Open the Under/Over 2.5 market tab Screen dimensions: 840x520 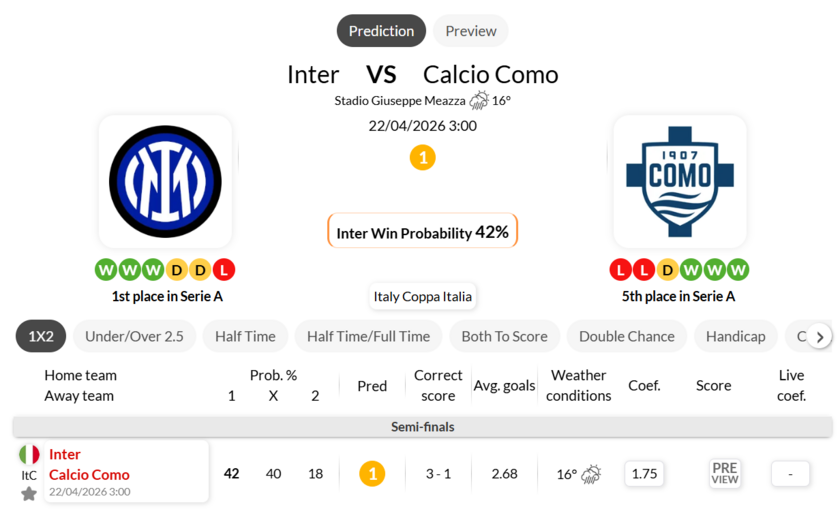click(134, 336)
